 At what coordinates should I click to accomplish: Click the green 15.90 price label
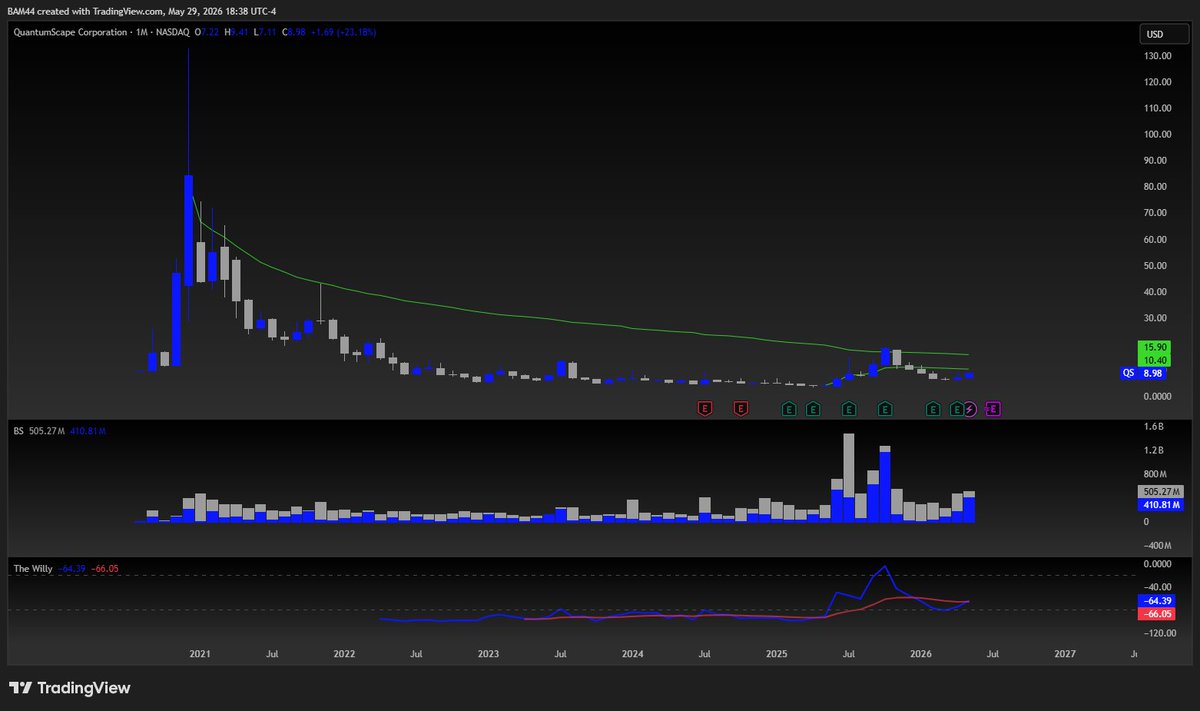[1154, 347]
